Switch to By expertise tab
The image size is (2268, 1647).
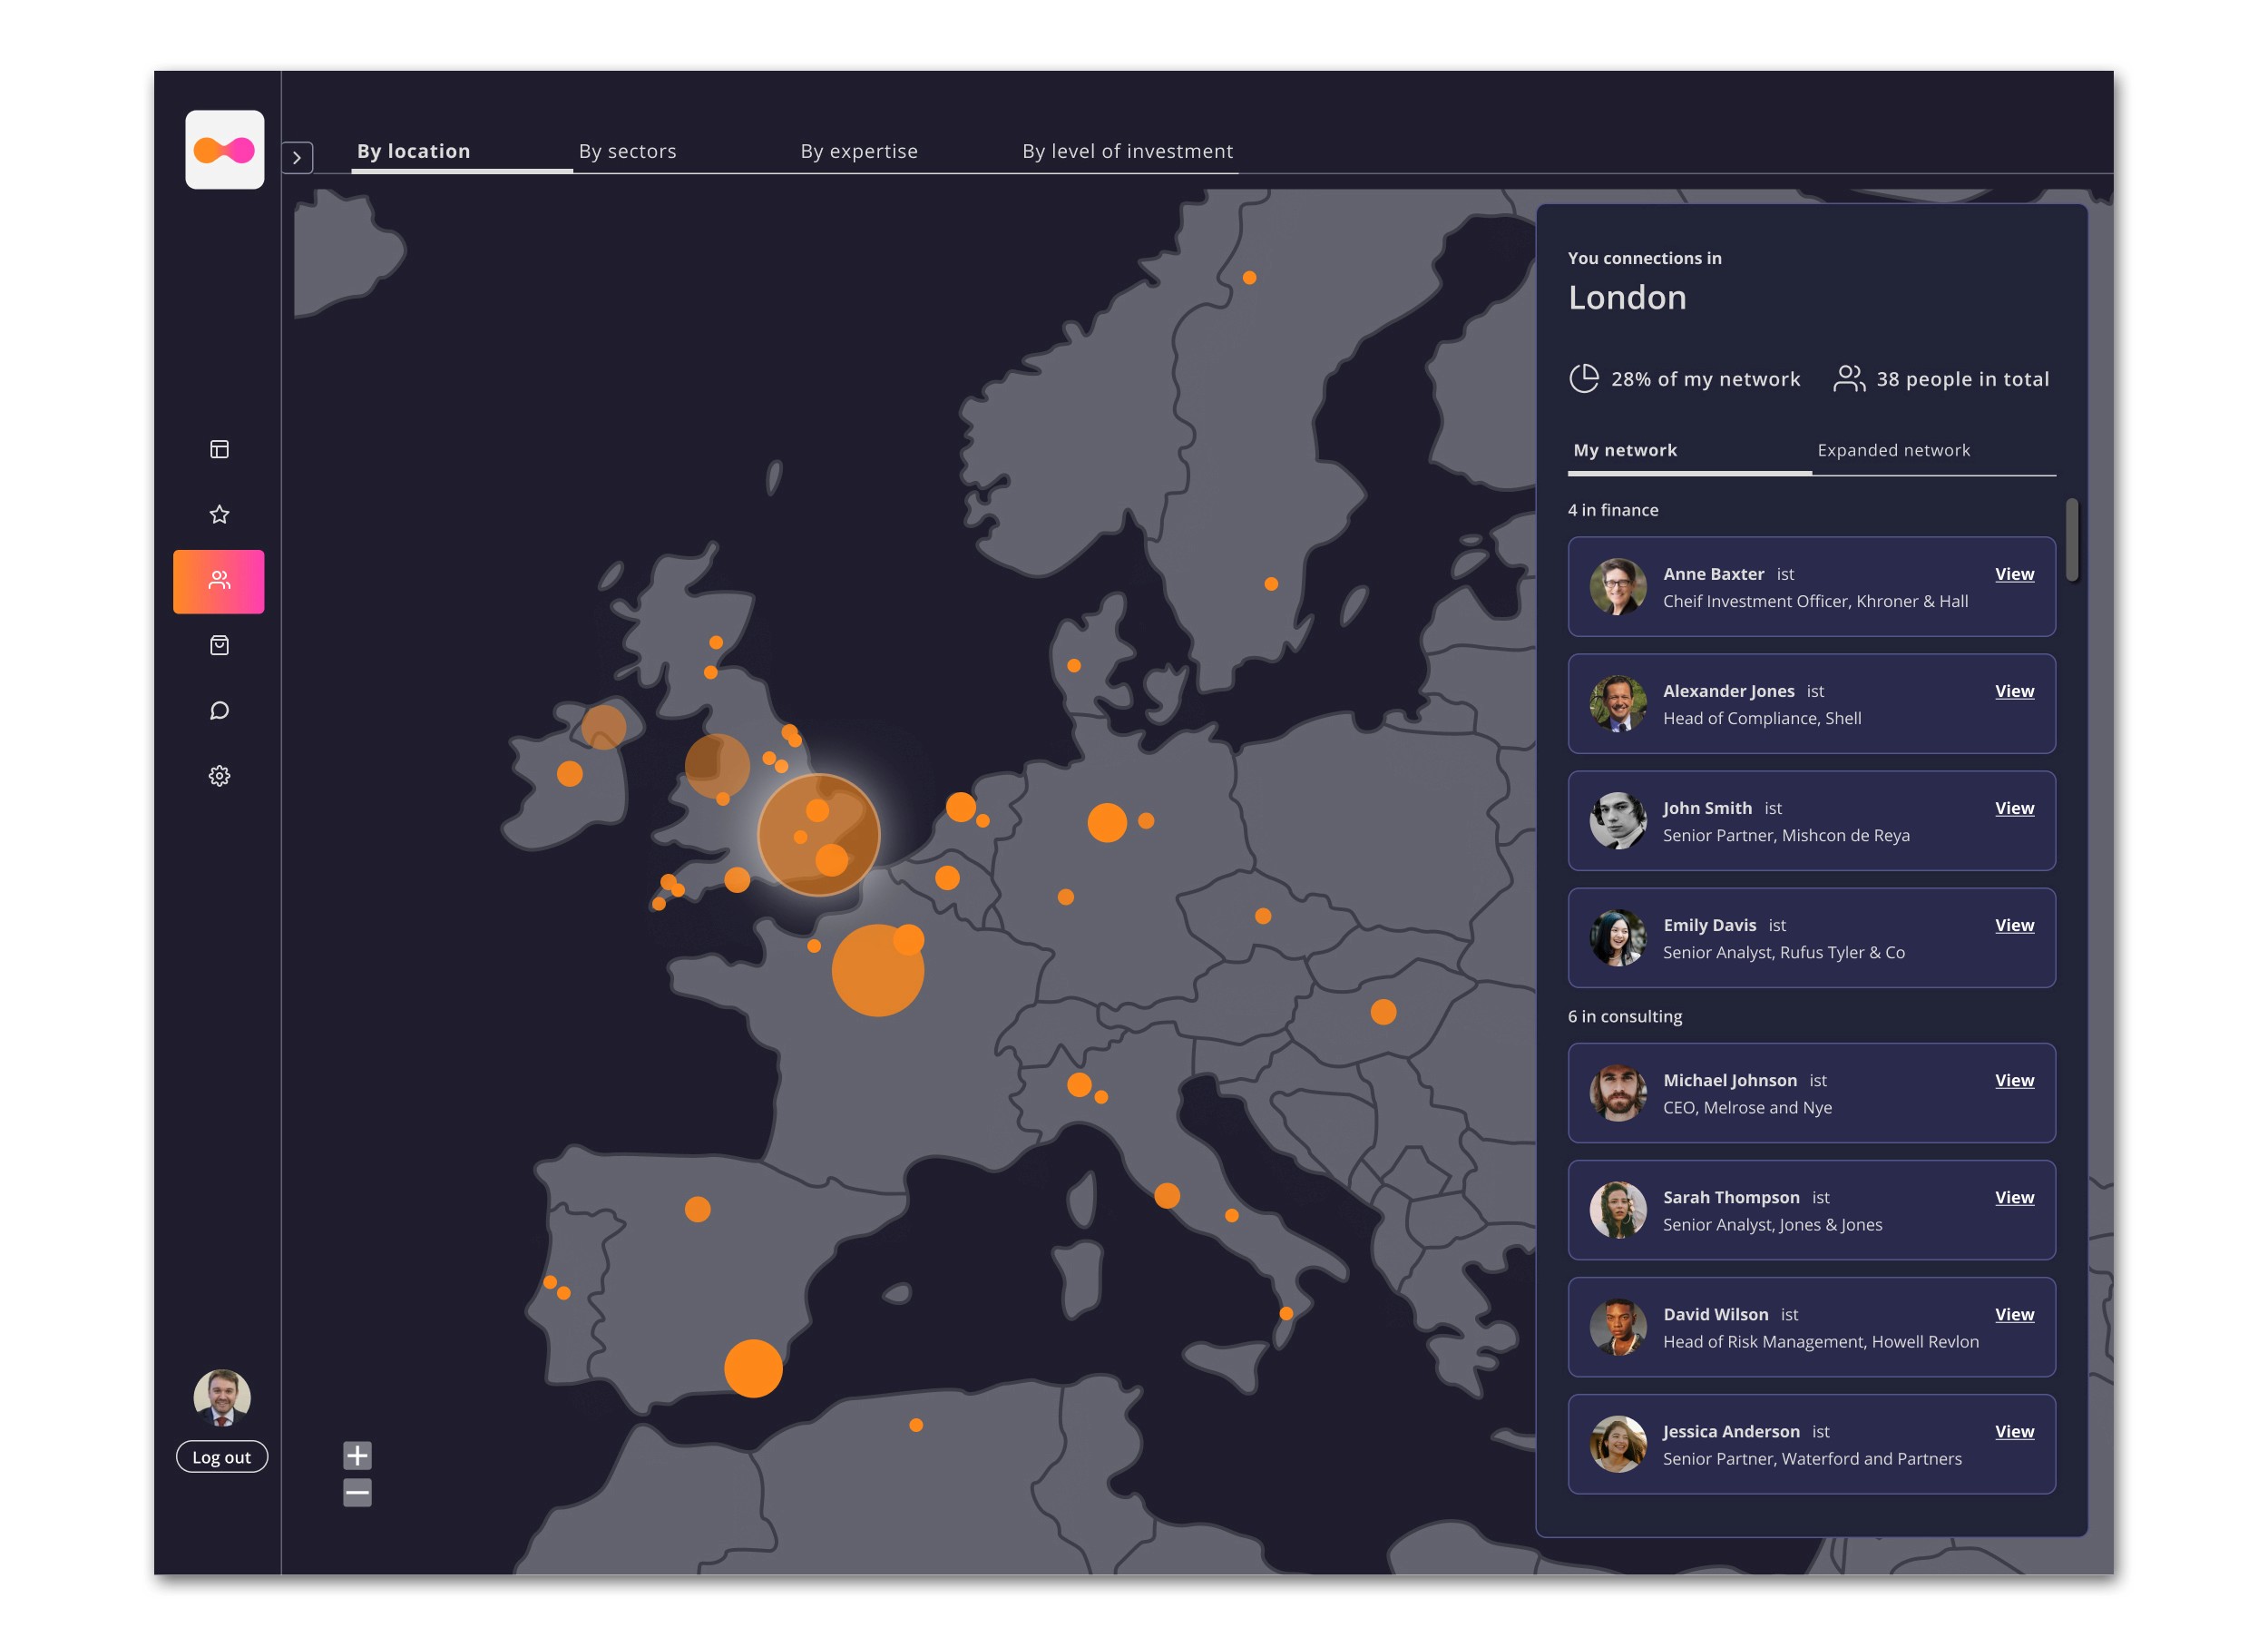coord(858,151)
